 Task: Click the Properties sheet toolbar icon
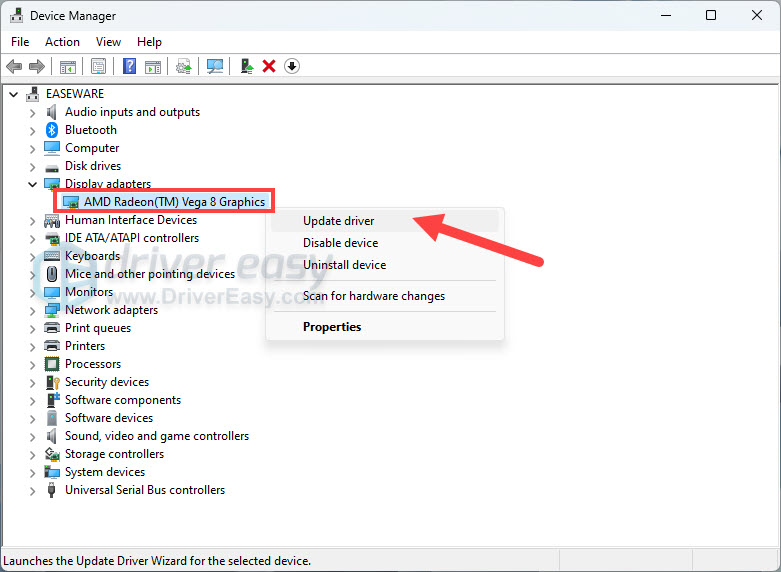[x=99, y=66]
